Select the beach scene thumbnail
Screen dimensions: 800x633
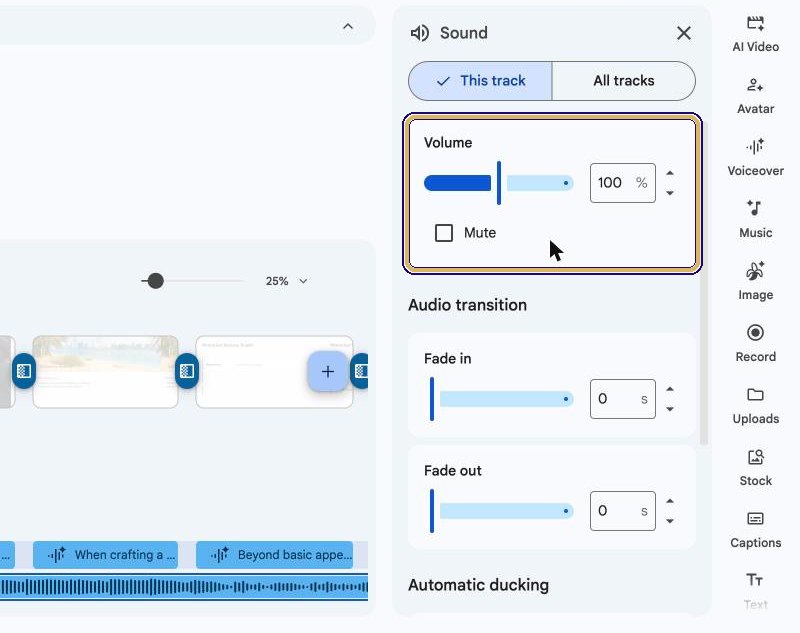click(105, 371)
